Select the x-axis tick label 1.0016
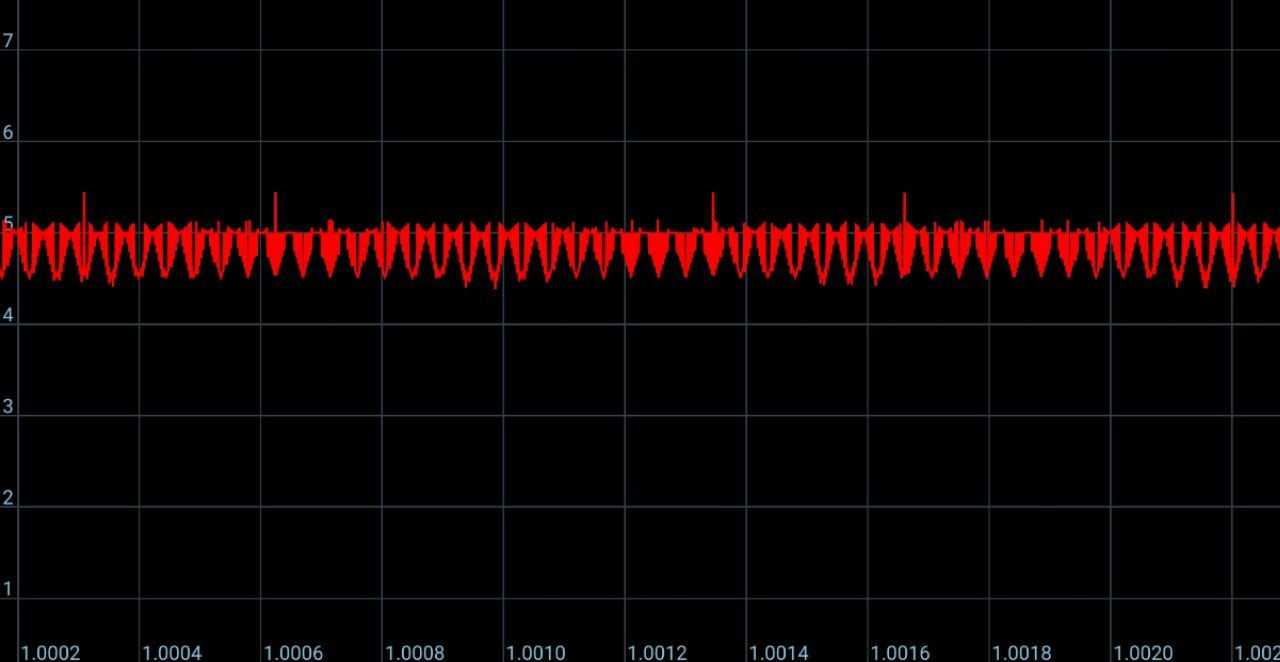This screenshot has width=1280, height=662. click(900, 653)
